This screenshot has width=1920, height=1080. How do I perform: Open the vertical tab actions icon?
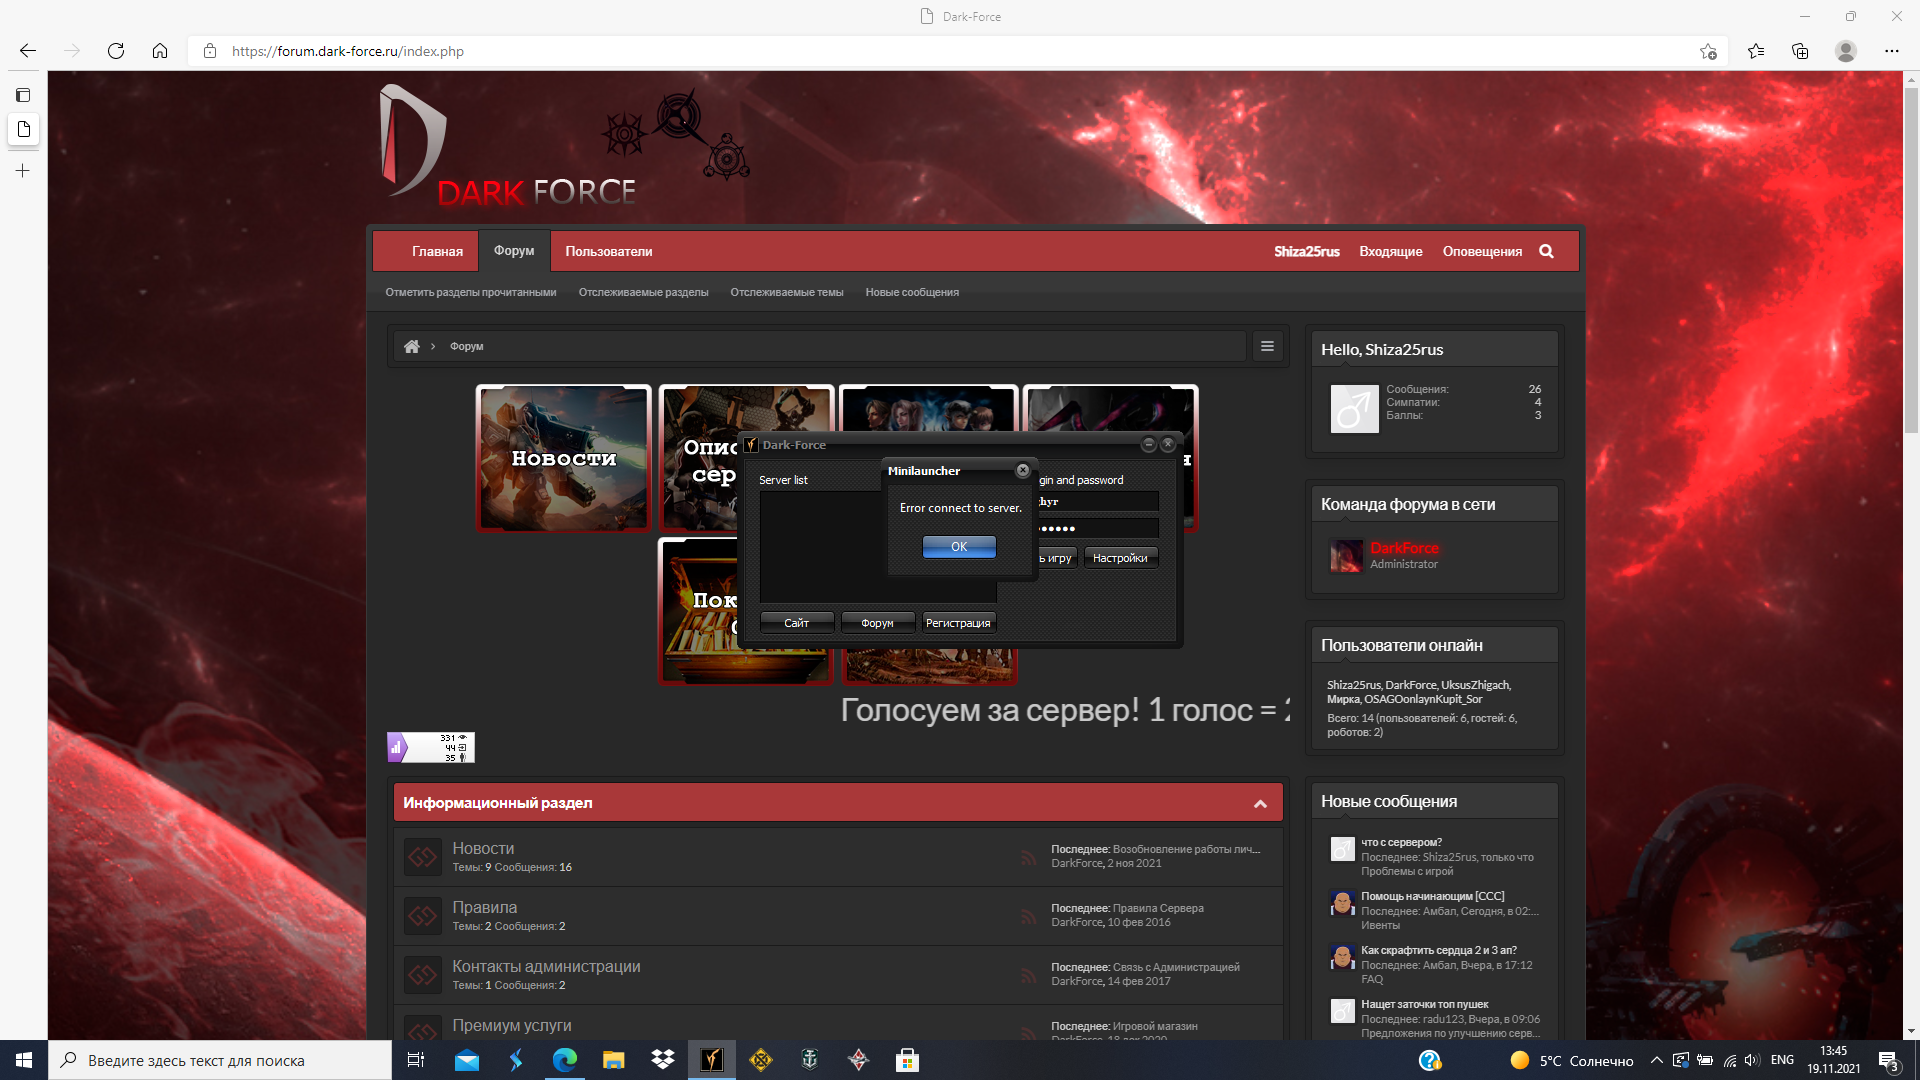pos(23,95)
